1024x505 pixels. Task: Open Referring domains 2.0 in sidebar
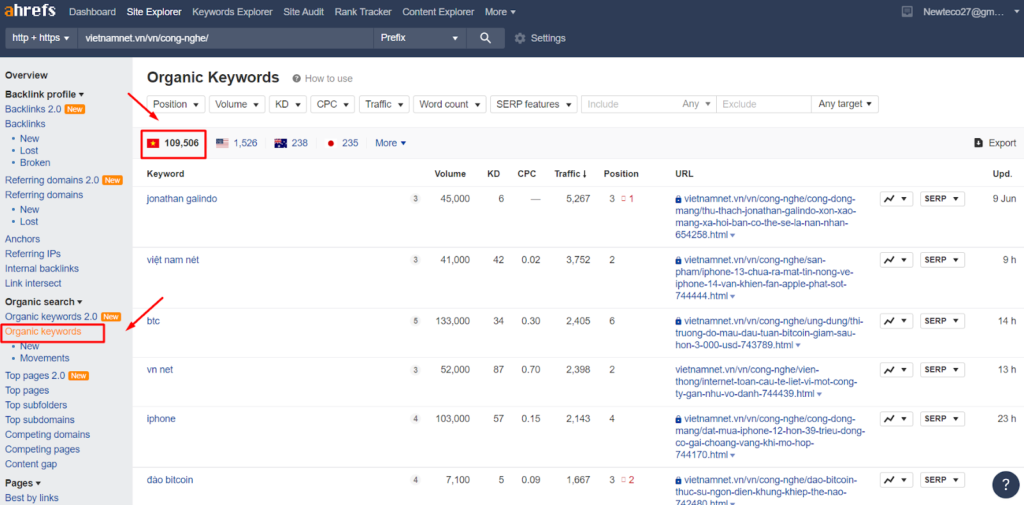(x=51, y=180)
